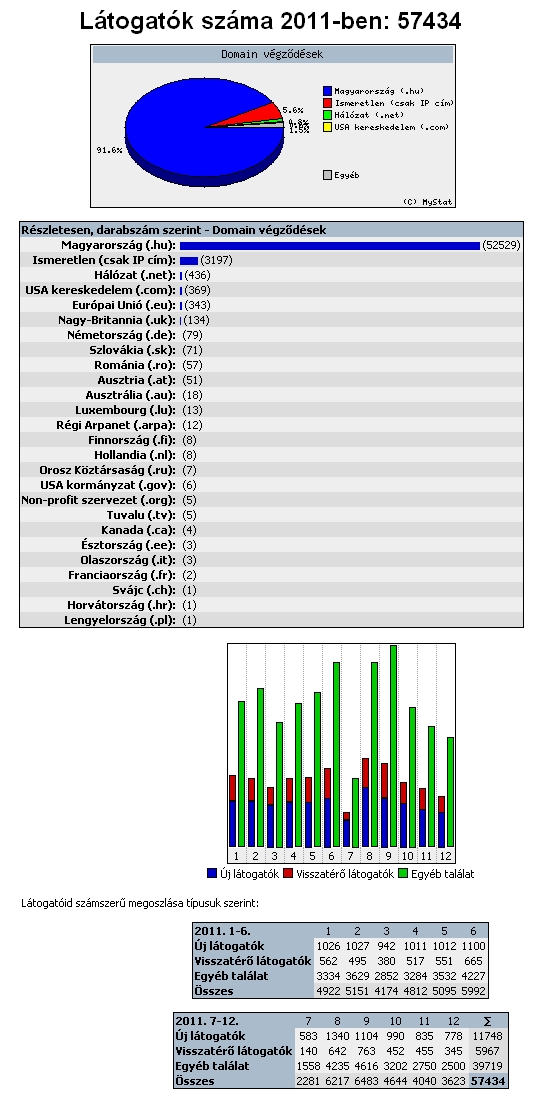The height and width of the screenshot is (1100, 540).
Task: Click the 'Horvátország (.hr):' row label
Action: coord(122,605)
